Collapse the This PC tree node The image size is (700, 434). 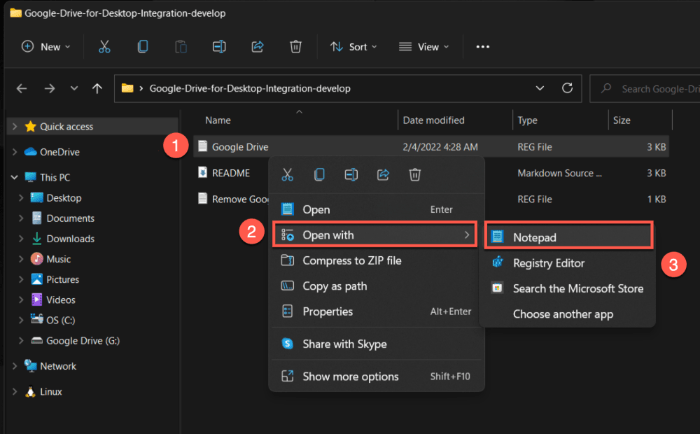(14, 177)
